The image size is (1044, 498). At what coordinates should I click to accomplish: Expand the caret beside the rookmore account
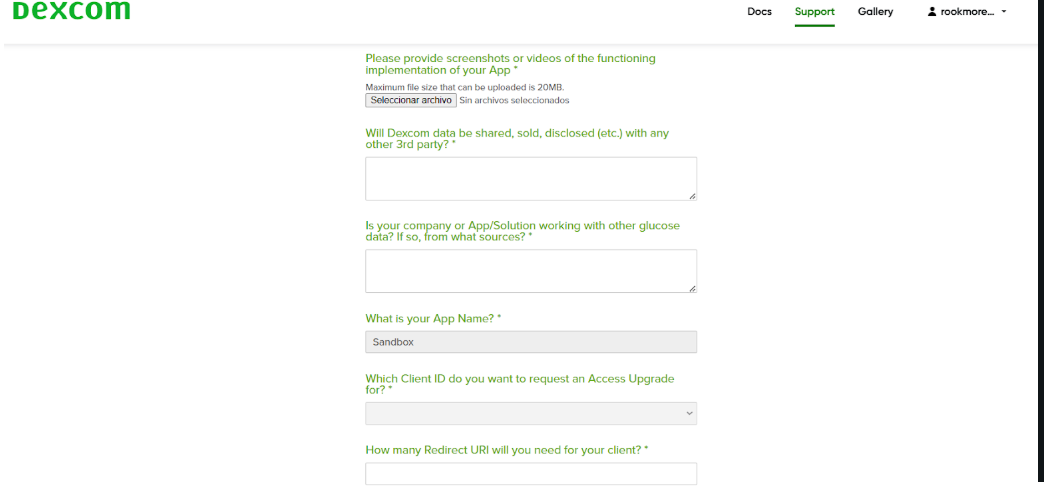pos(1004,12)
